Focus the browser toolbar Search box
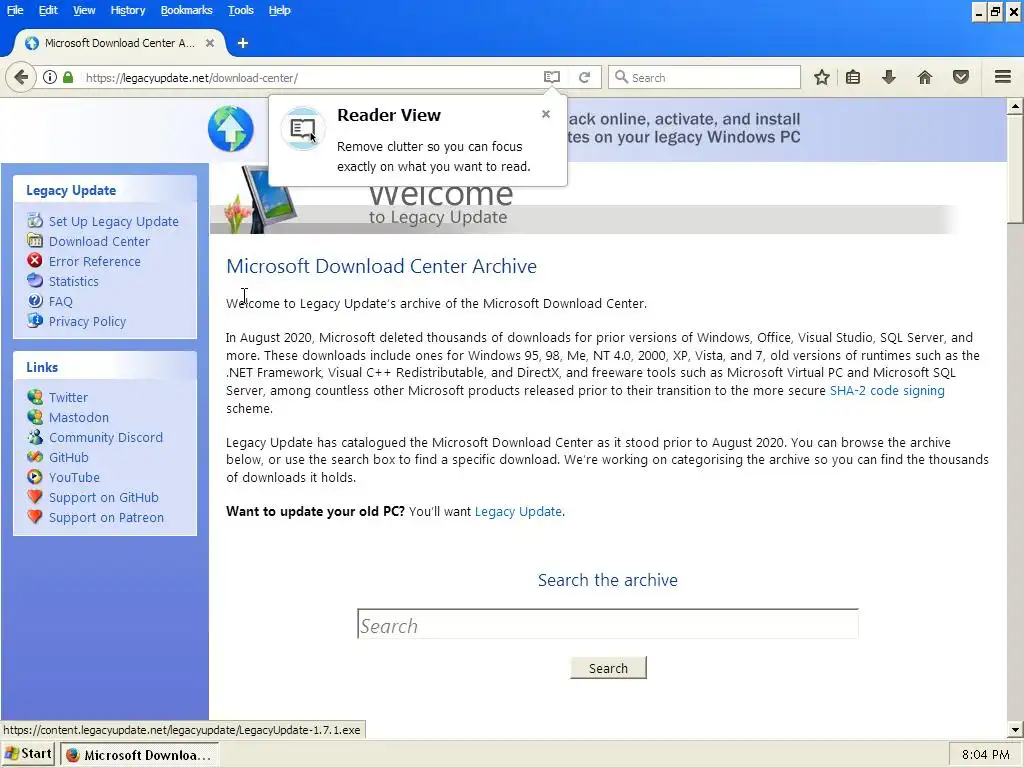This screenshot has width=1024, height=768. click(704, 77)
